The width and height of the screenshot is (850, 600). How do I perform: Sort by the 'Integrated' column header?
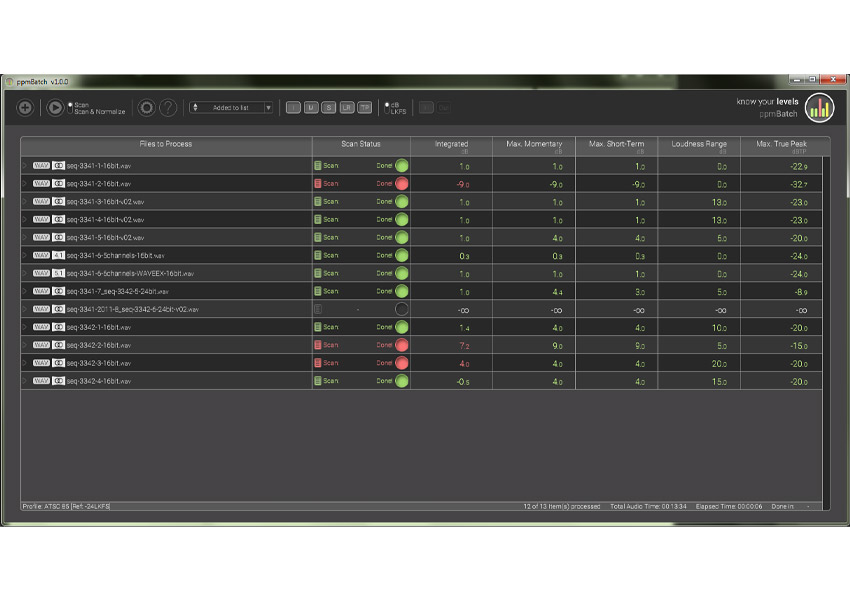452,146
